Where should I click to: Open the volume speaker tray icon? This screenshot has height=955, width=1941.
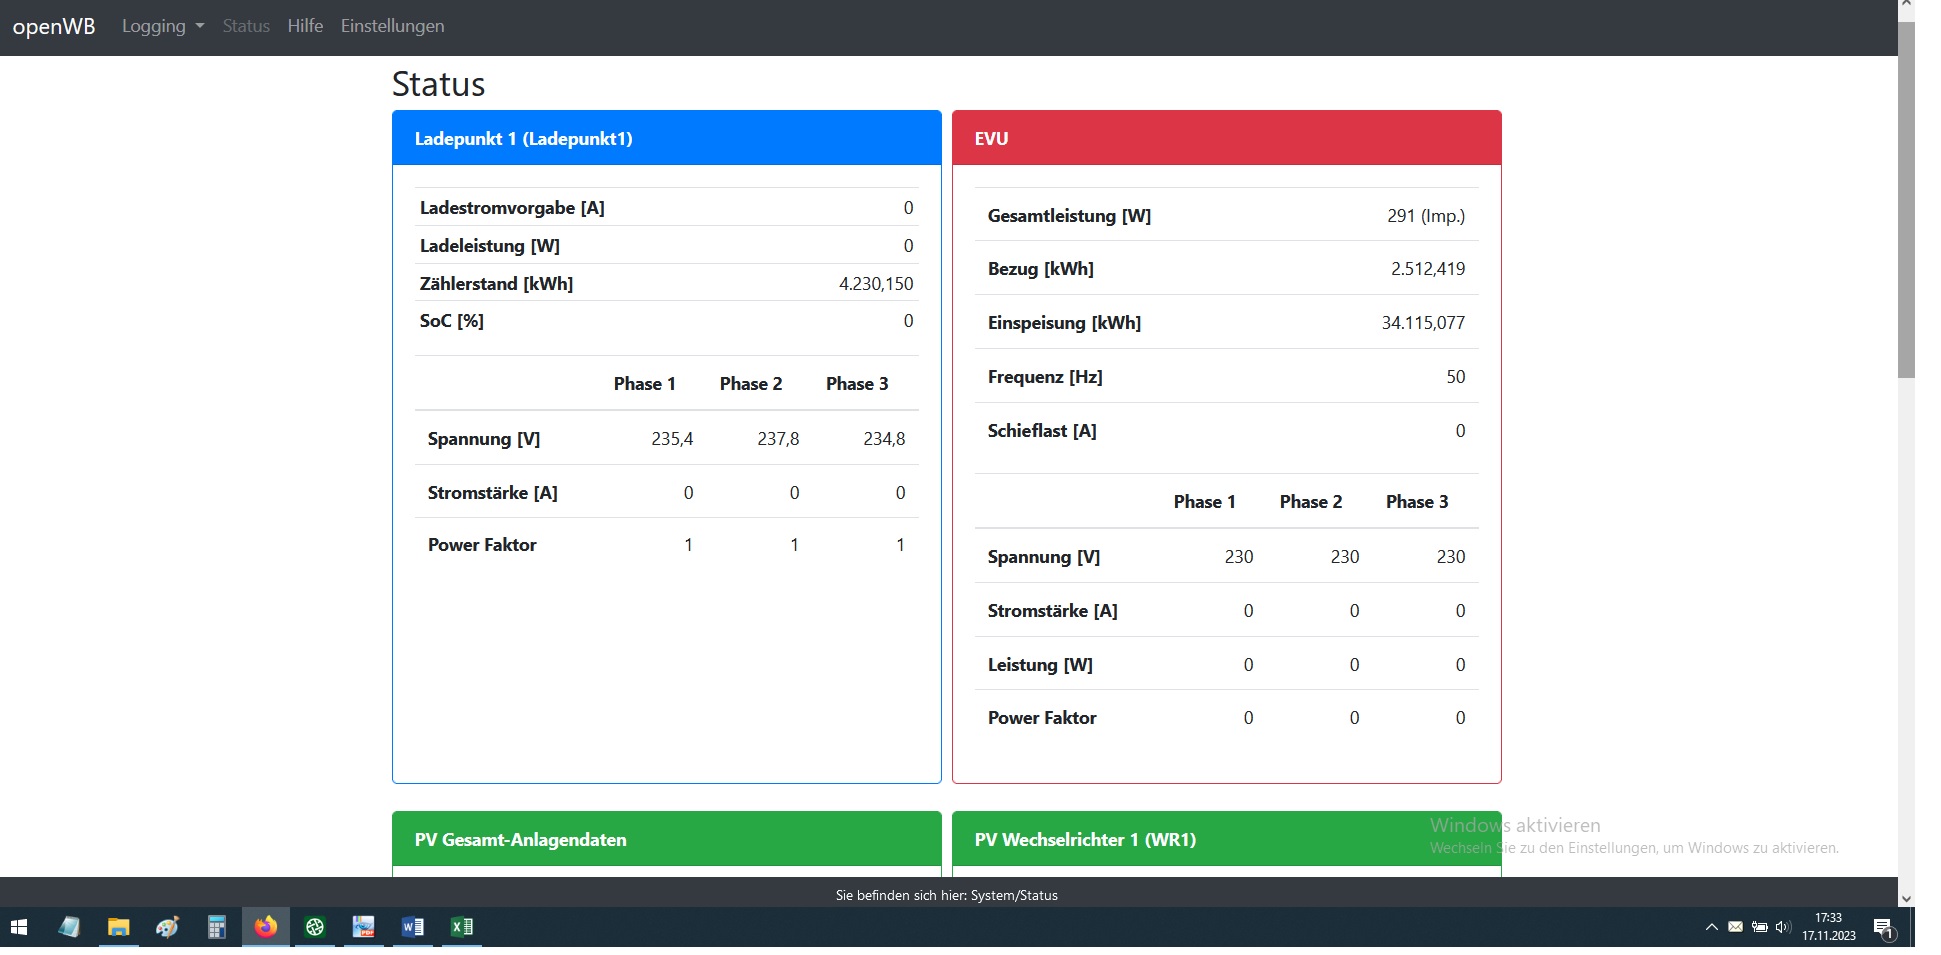coord(1782,927)
